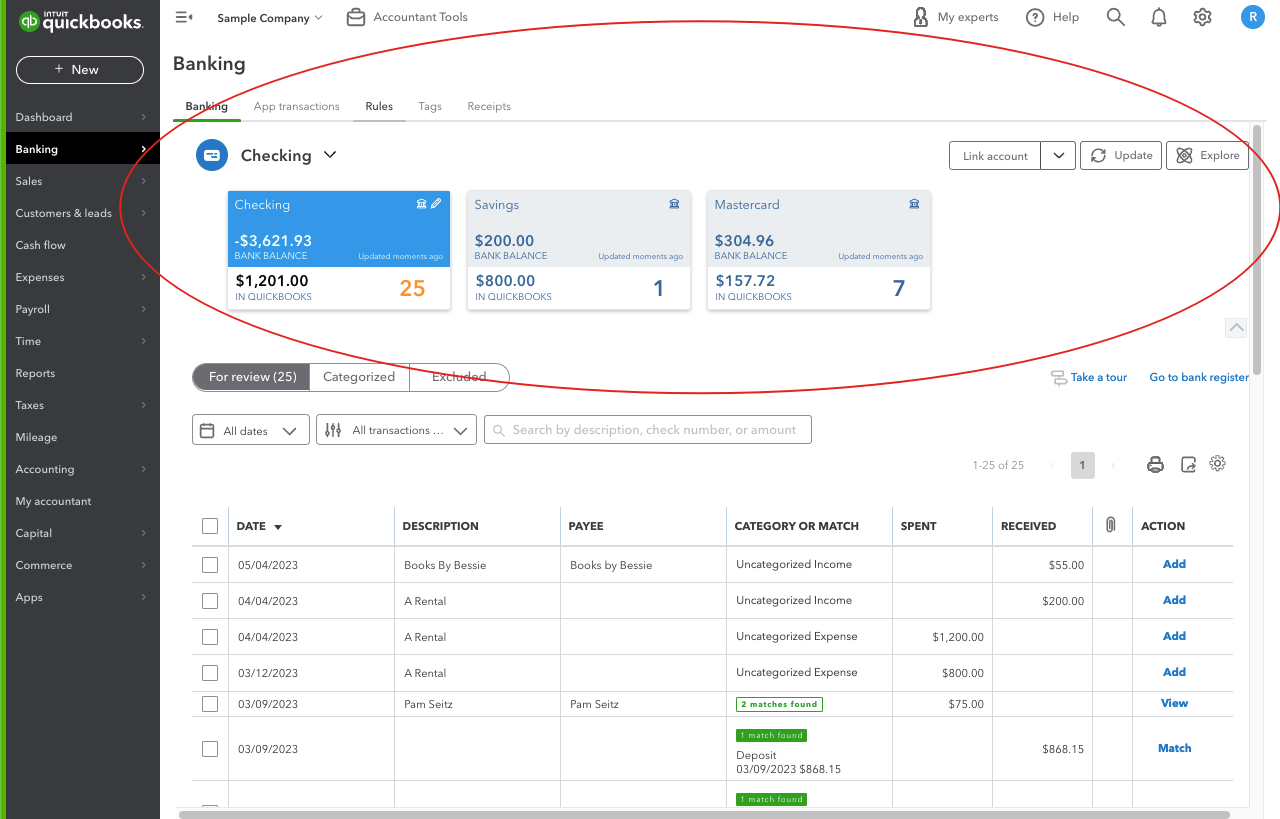Image resolution: width=1280 pixels, height=819 pixels.
Task: Click the search magnifier icon in header
Action: [1116, 17]
